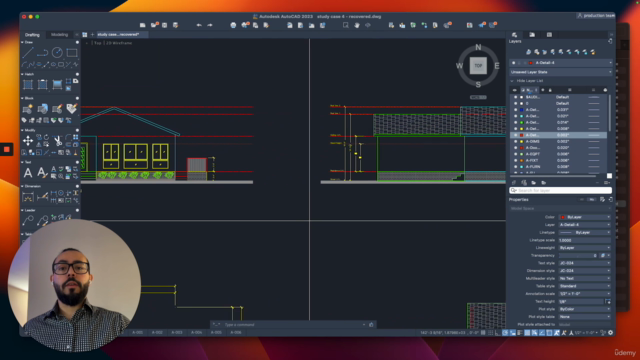This screenshot has width=640, height=360.
Task: Open the current layer A-Detail-4 dropdown
Action: pos(561,63)
